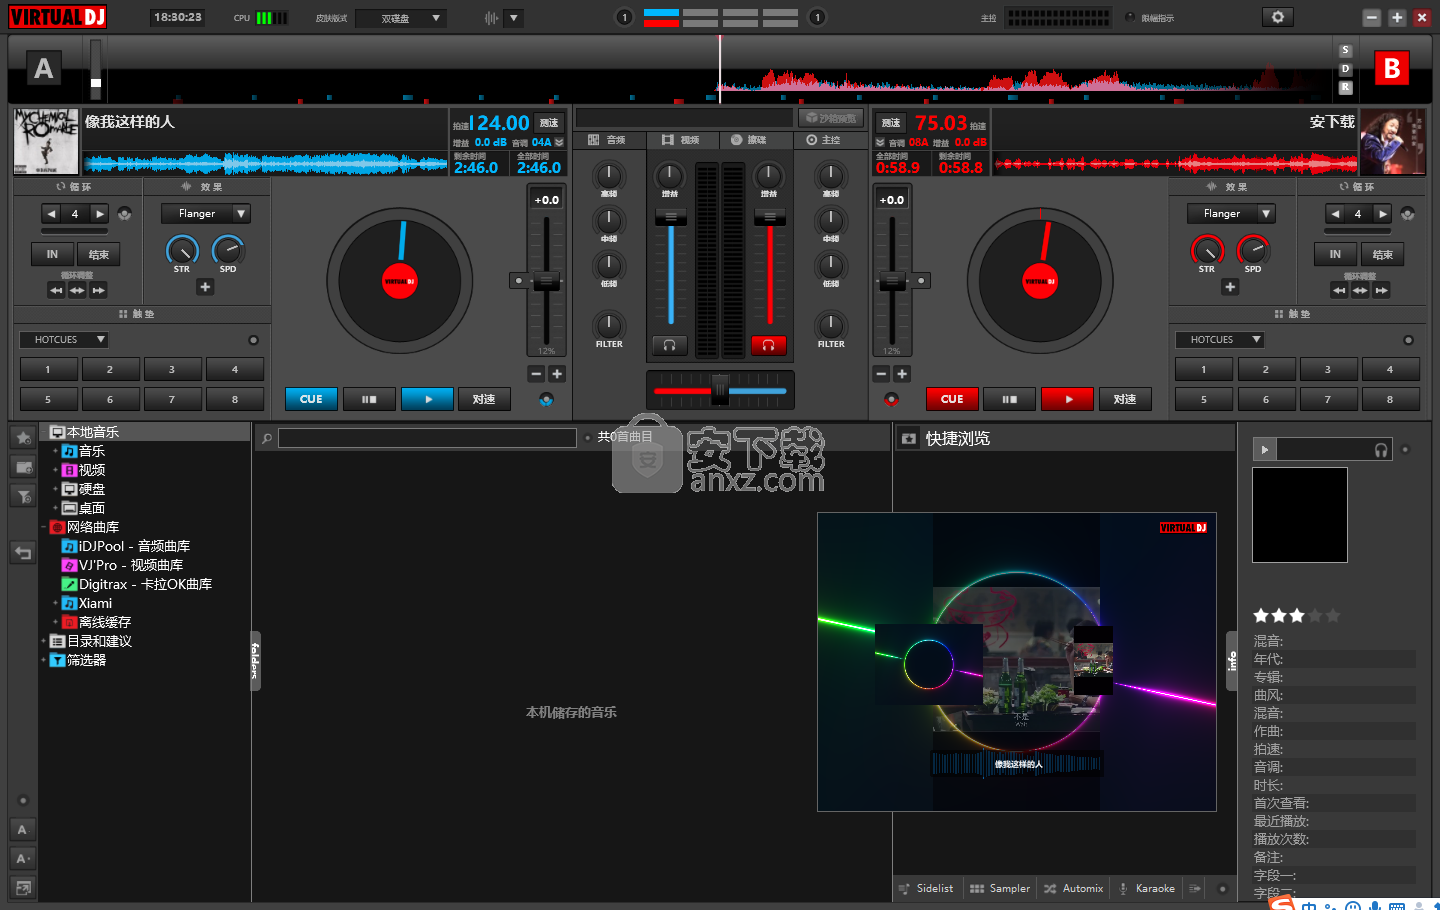Open the Karaoke tab
This screenshot has height=910, width=1440.
1147,888
